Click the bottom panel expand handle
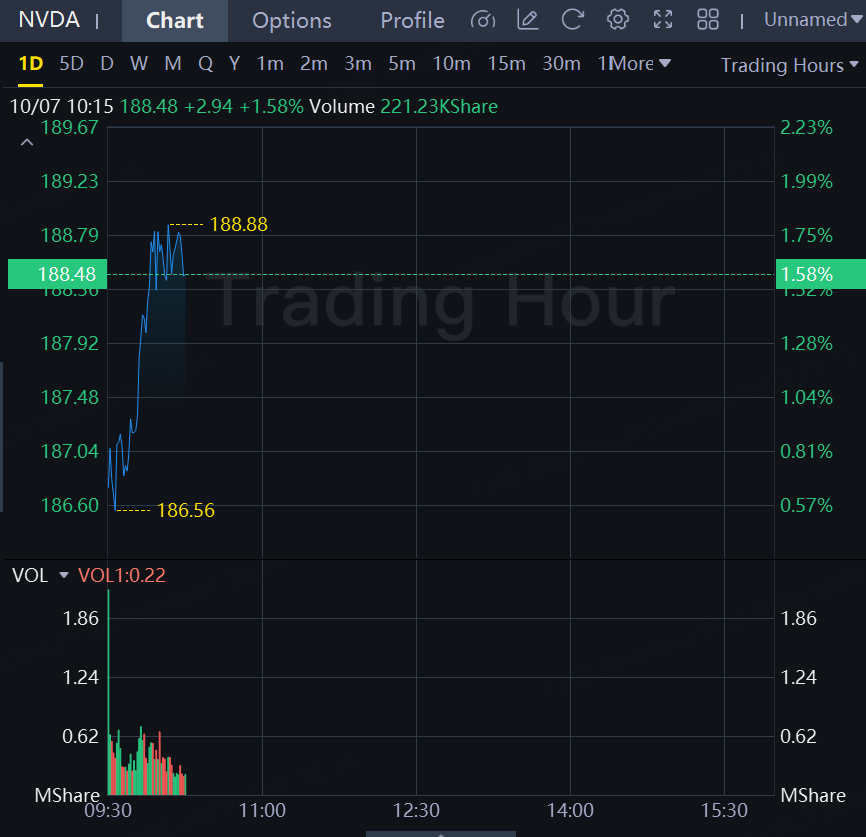Screen dimensions: 866x837 pyautogui.click(x=441, y=834)
